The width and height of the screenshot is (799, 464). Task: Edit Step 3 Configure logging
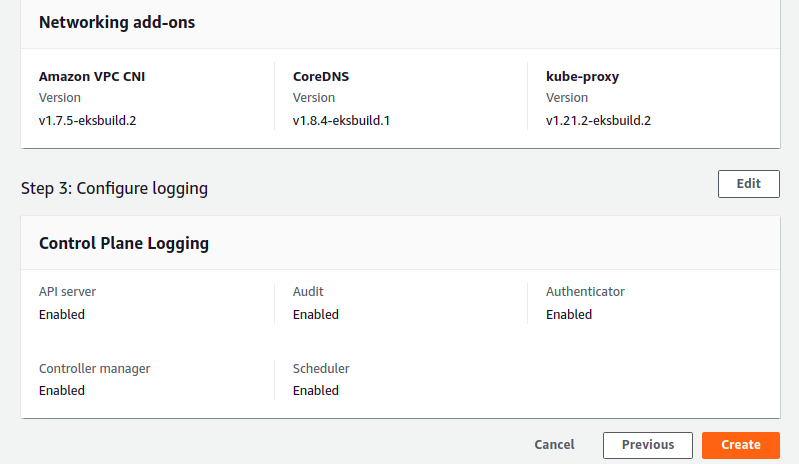click(x=749, y=184)
